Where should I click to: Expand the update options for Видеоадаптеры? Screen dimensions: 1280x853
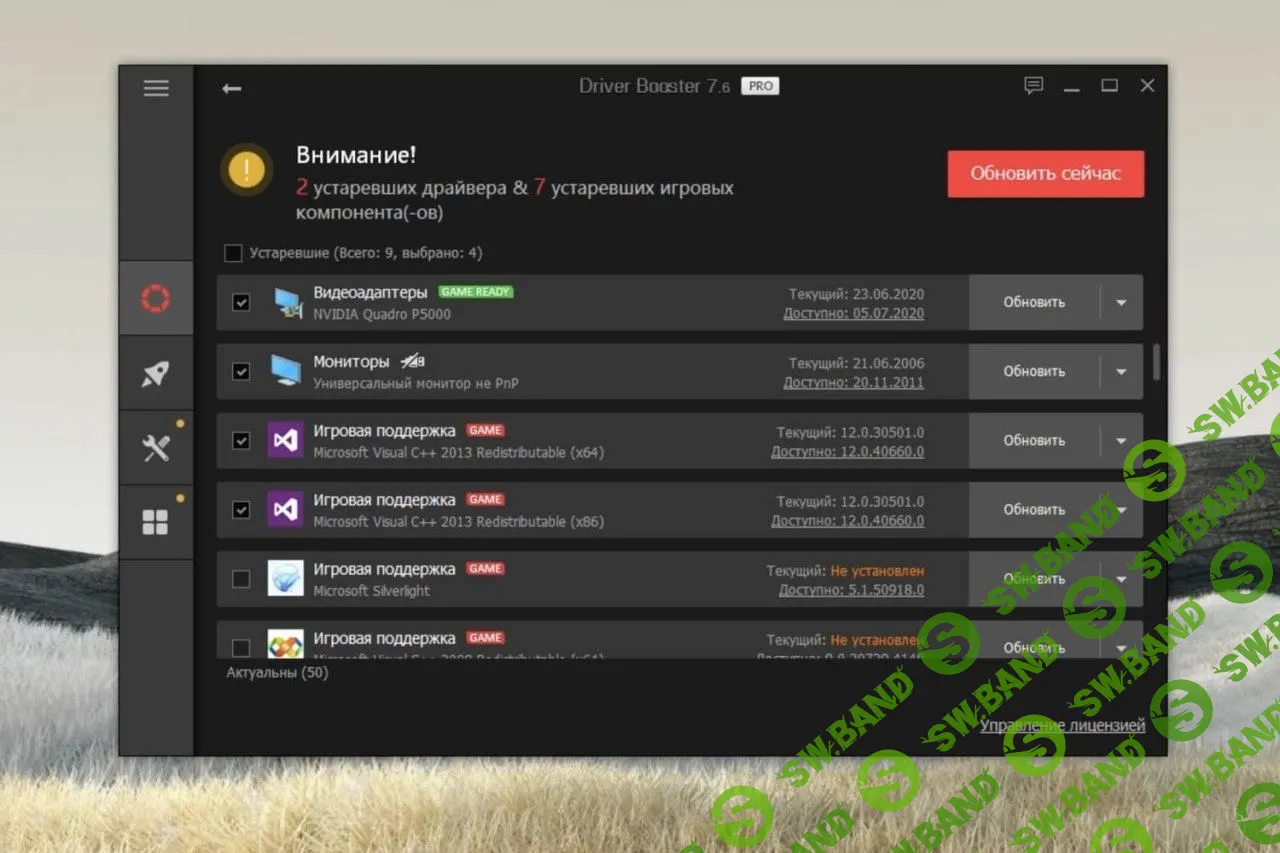[x=1121, y=301]
